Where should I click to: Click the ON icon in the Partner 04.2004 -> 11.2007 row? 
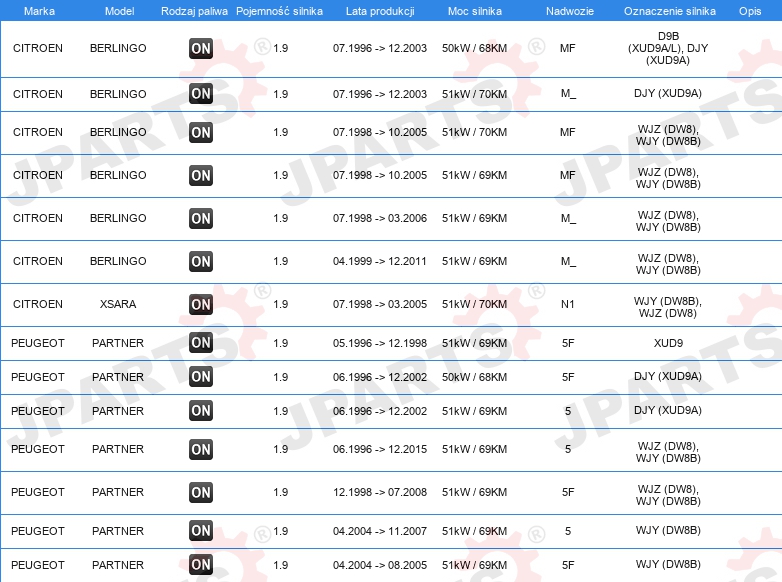coord(201,531)
